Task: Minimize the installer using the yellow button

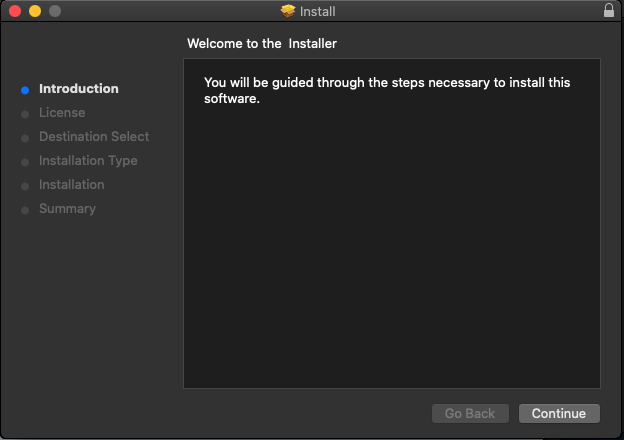Action: coord(34,11)
